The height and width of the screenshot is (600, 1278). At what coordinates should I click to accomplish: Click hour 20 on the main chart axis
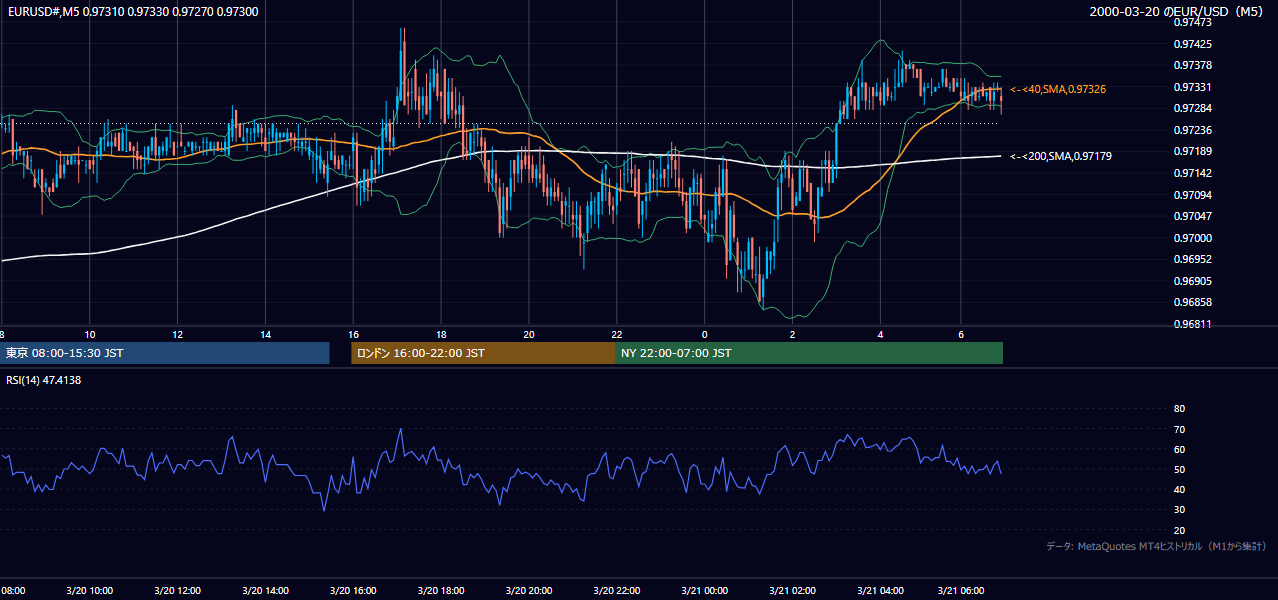[x=530, y=334]
